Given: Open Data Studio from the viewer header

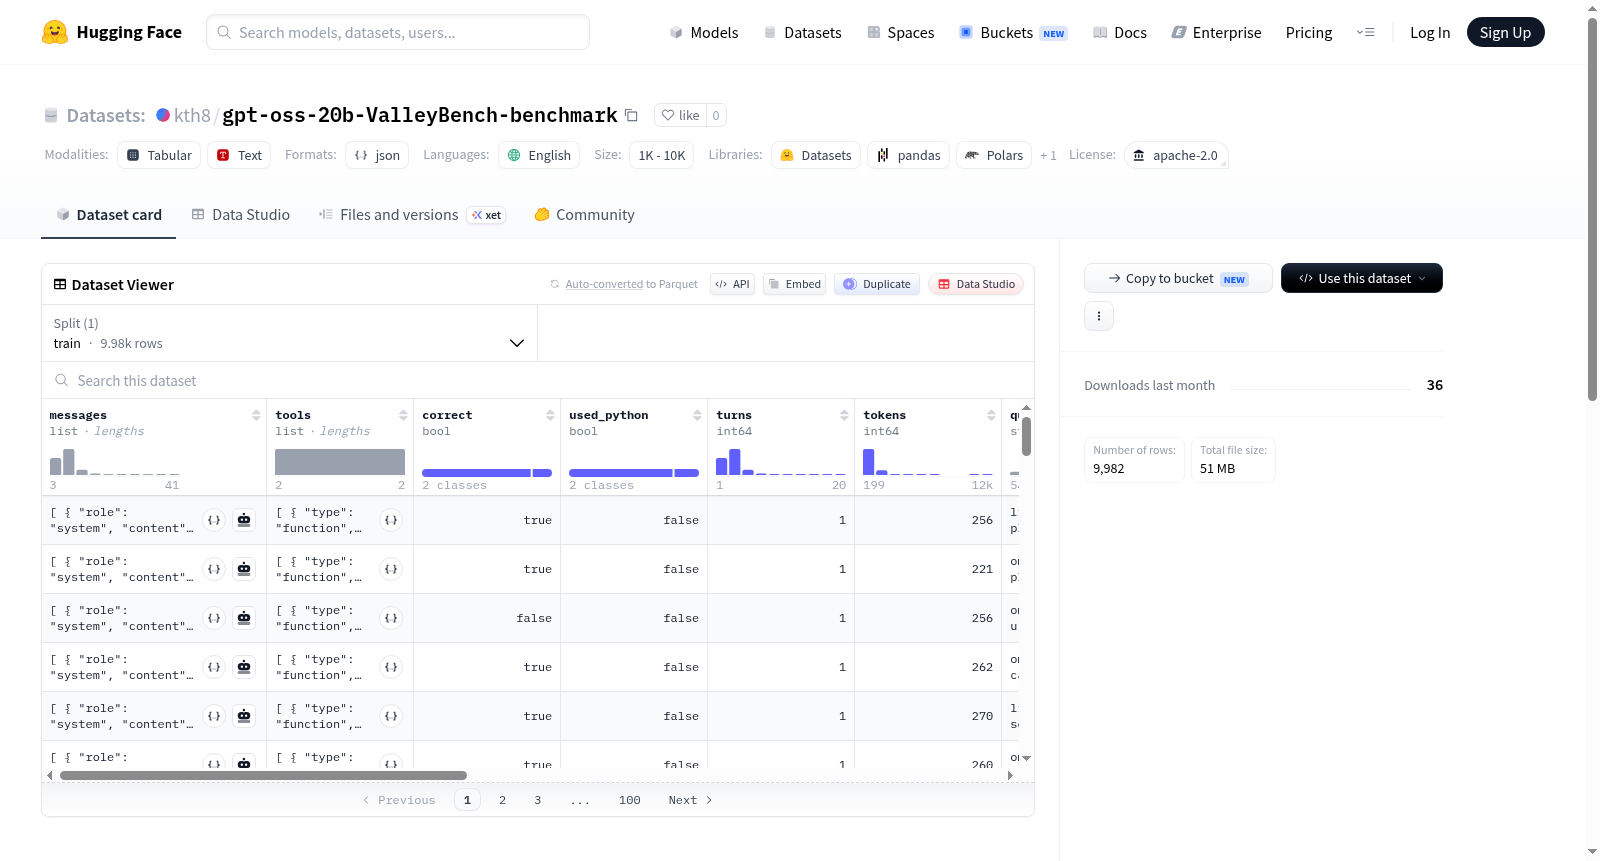Looking at the screenshot, I should coord(976,284).
